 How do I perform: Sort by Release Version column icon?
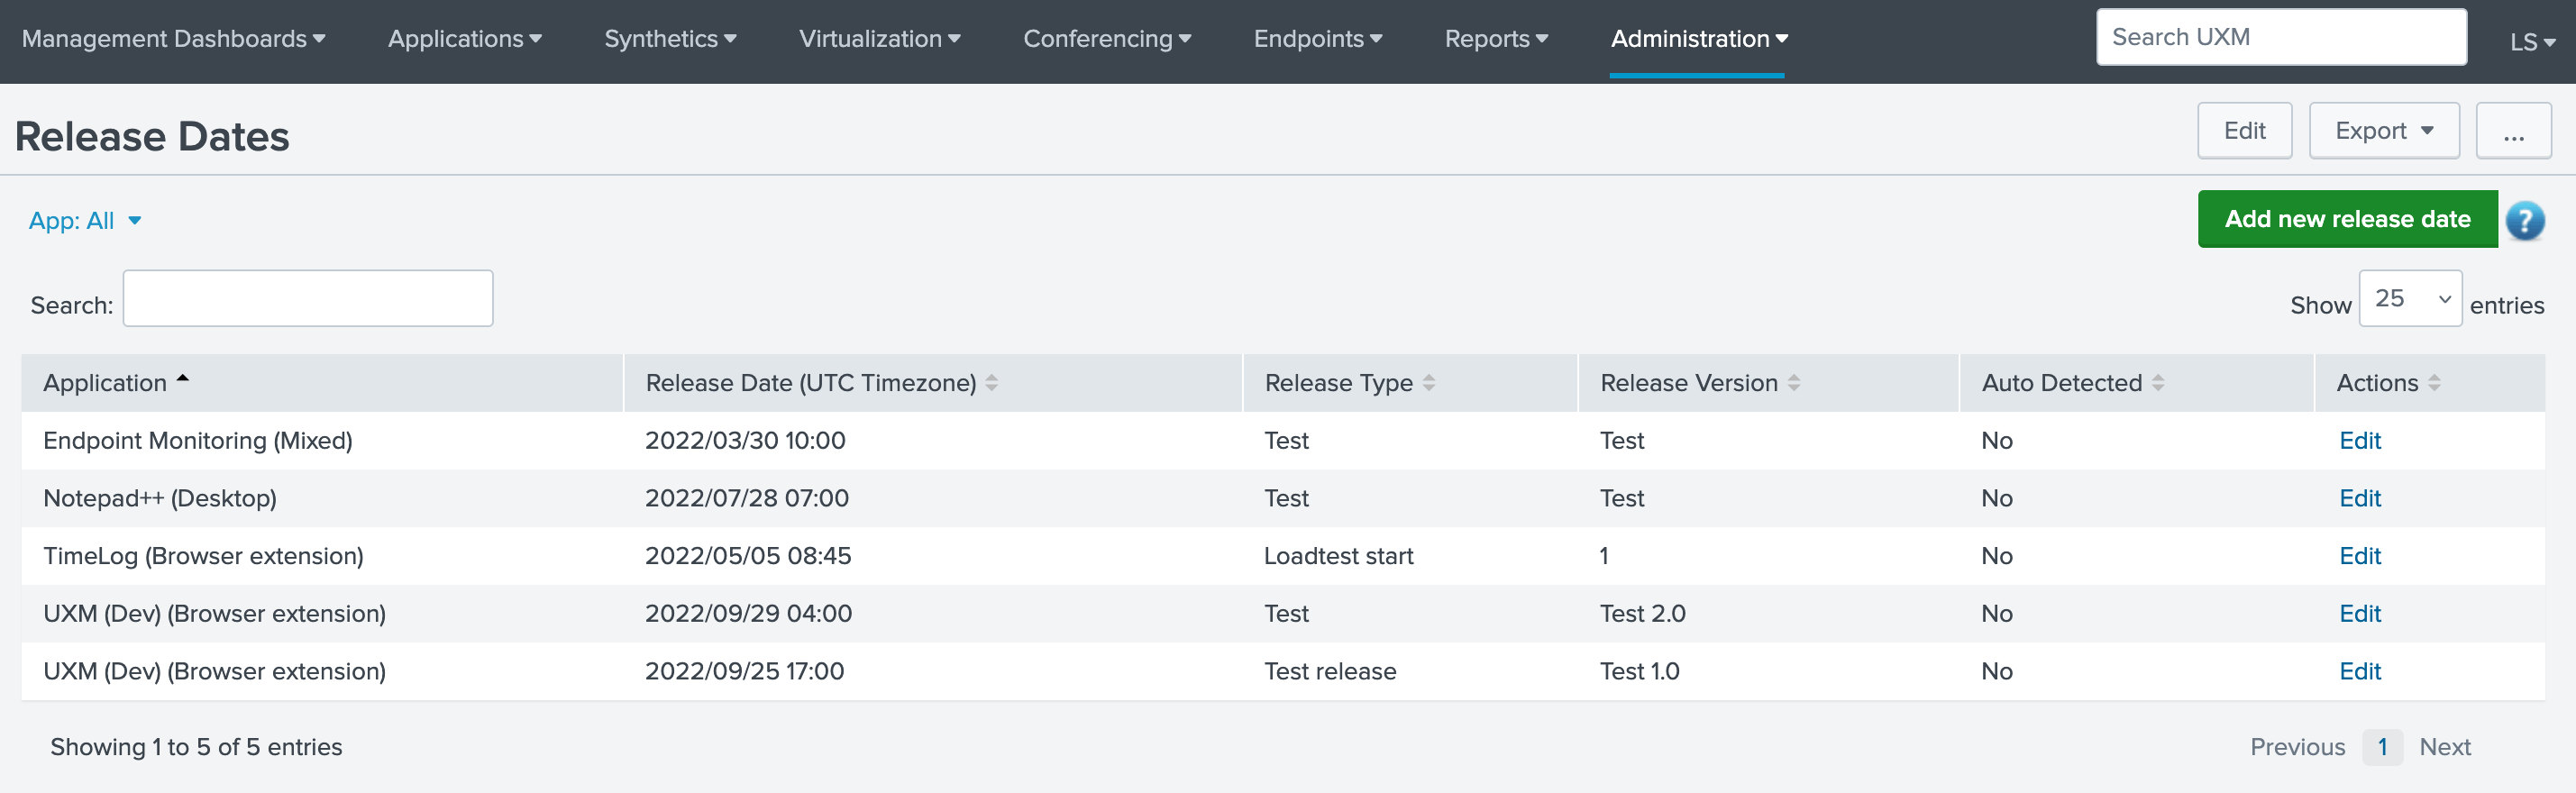coord(1793,383)
